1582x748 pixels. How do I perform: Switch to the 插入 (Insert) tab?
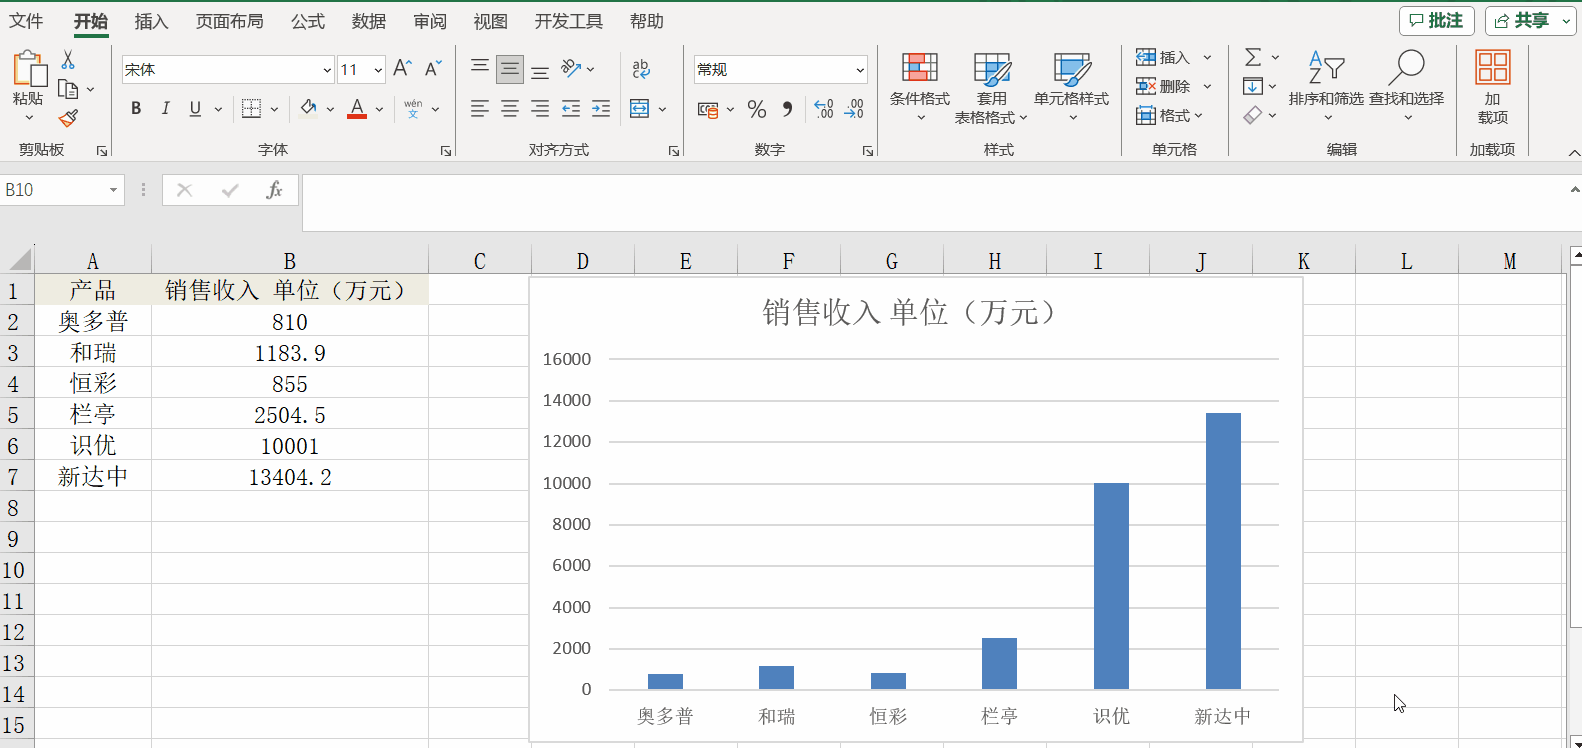151,21
